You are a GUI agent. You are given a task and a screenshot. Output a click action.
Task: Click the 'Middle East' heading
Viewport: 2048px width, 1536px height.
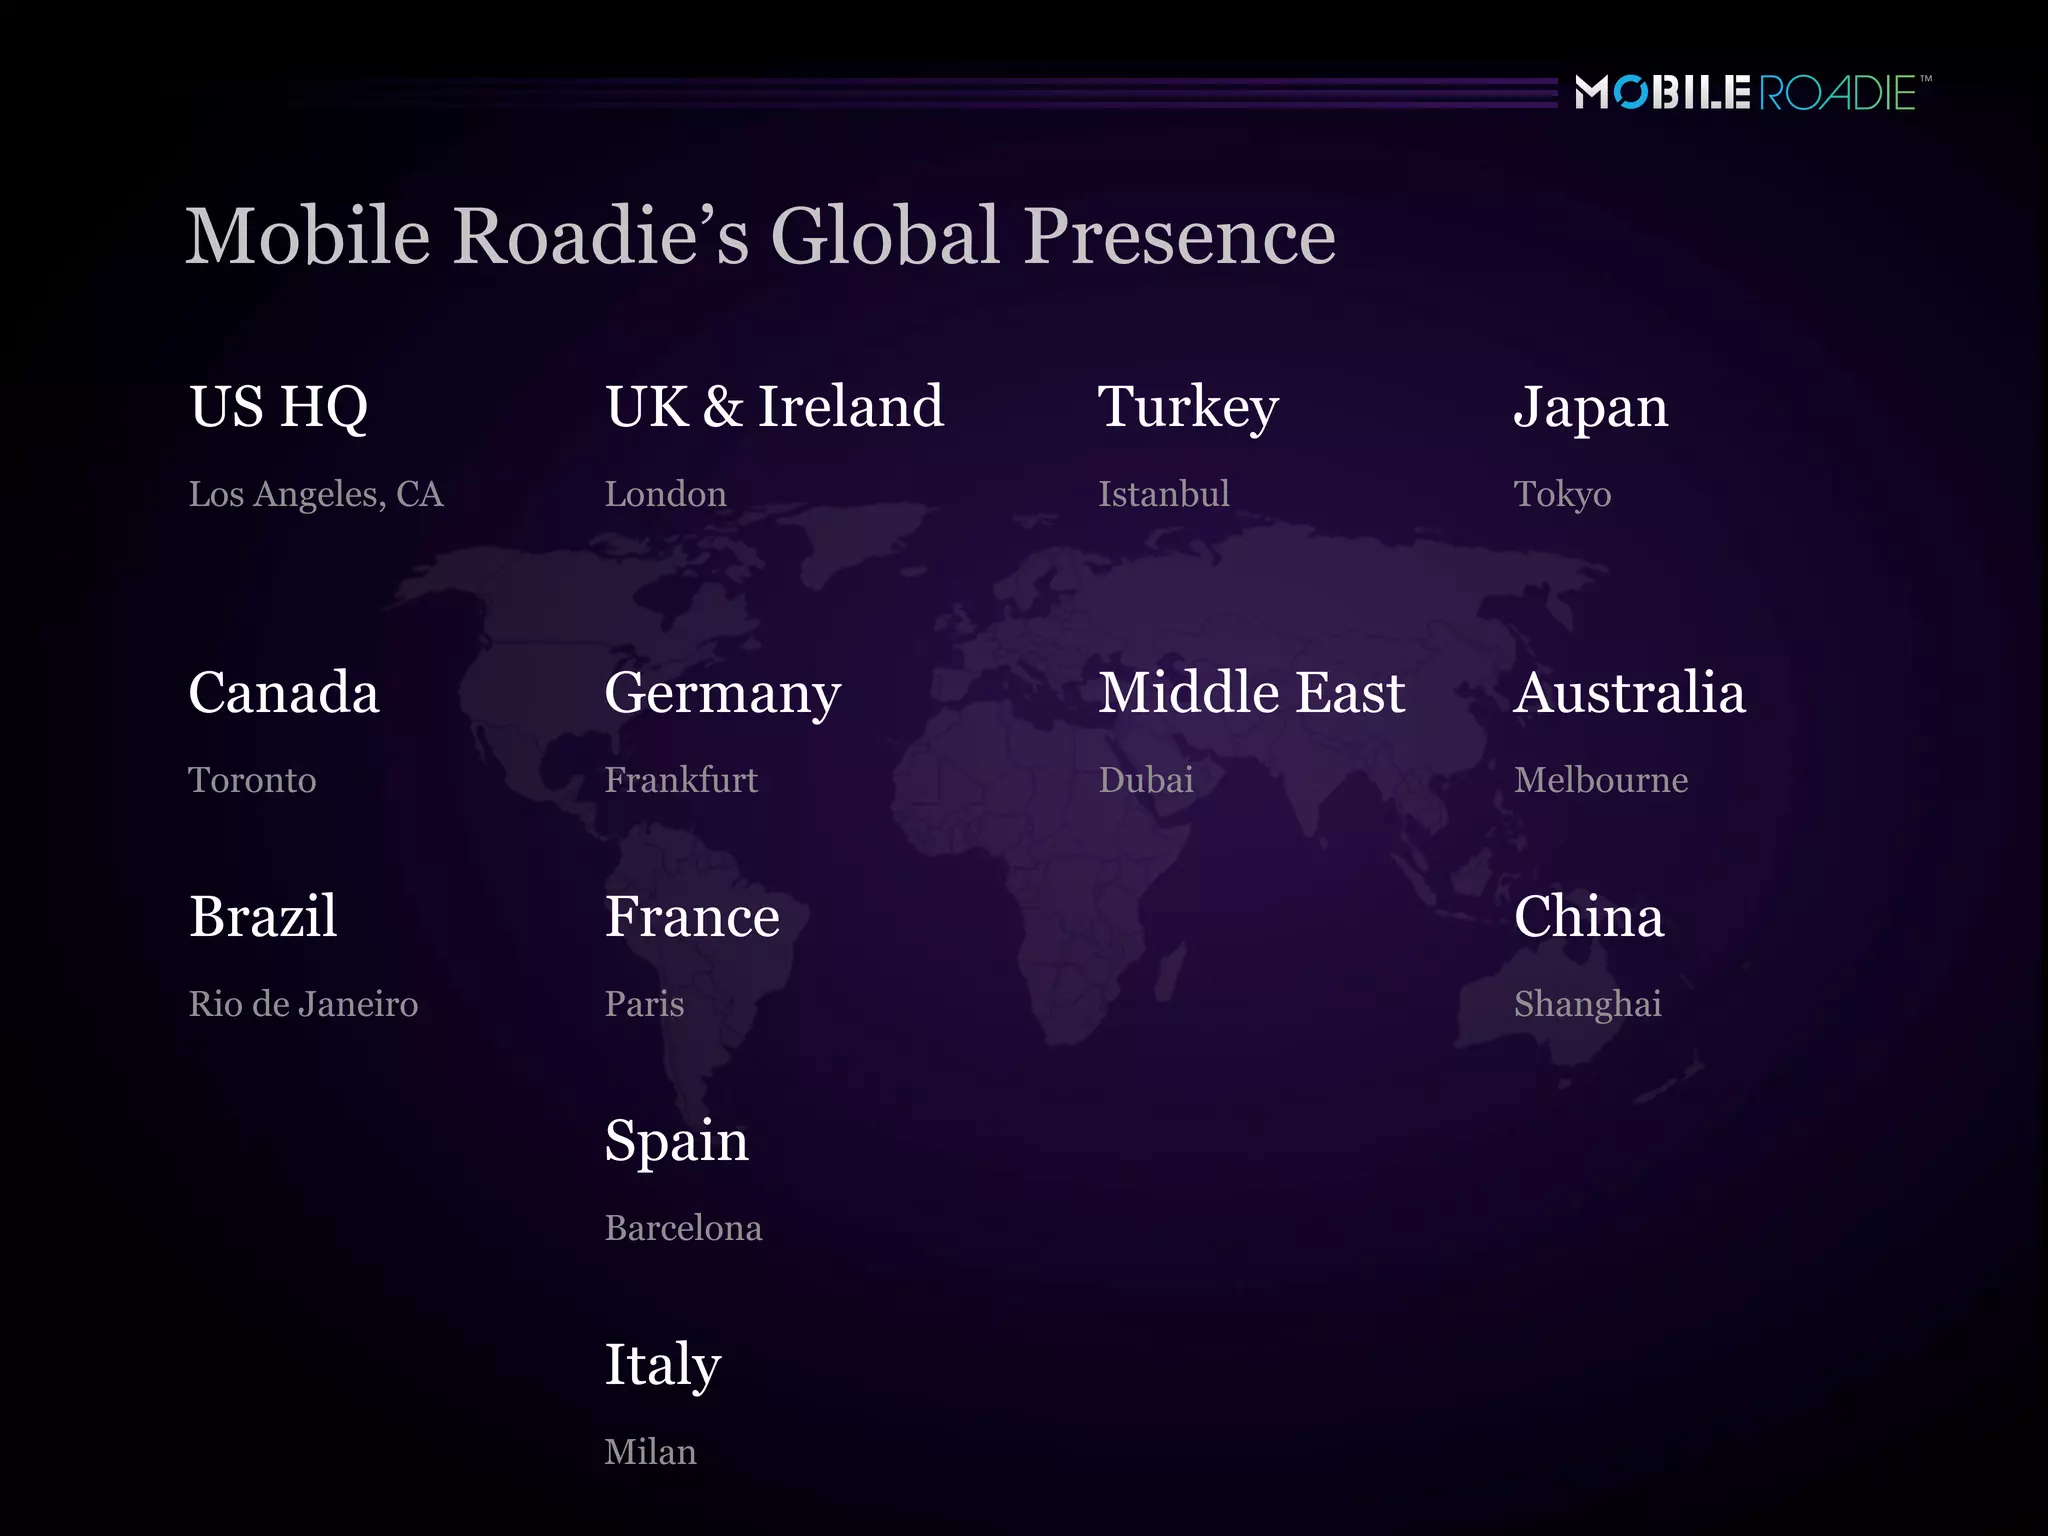point(1252,692)
